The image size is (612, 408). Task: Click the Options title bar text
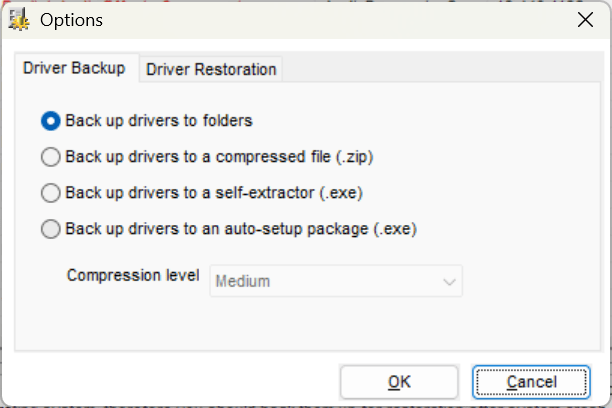(71, 20)
